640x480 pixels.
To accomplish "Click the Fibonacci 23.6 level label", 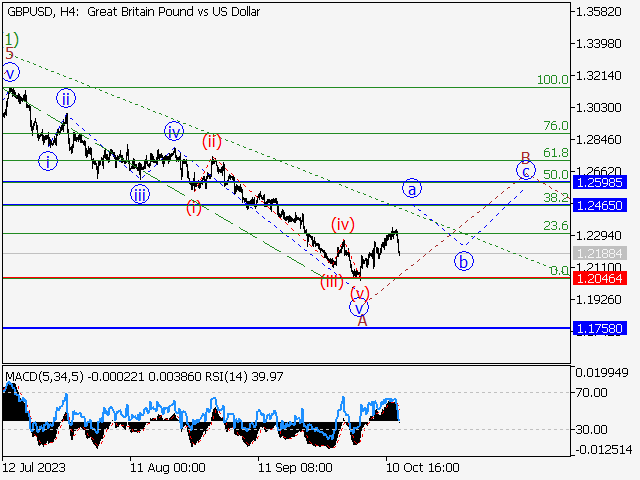I will 556,225.
